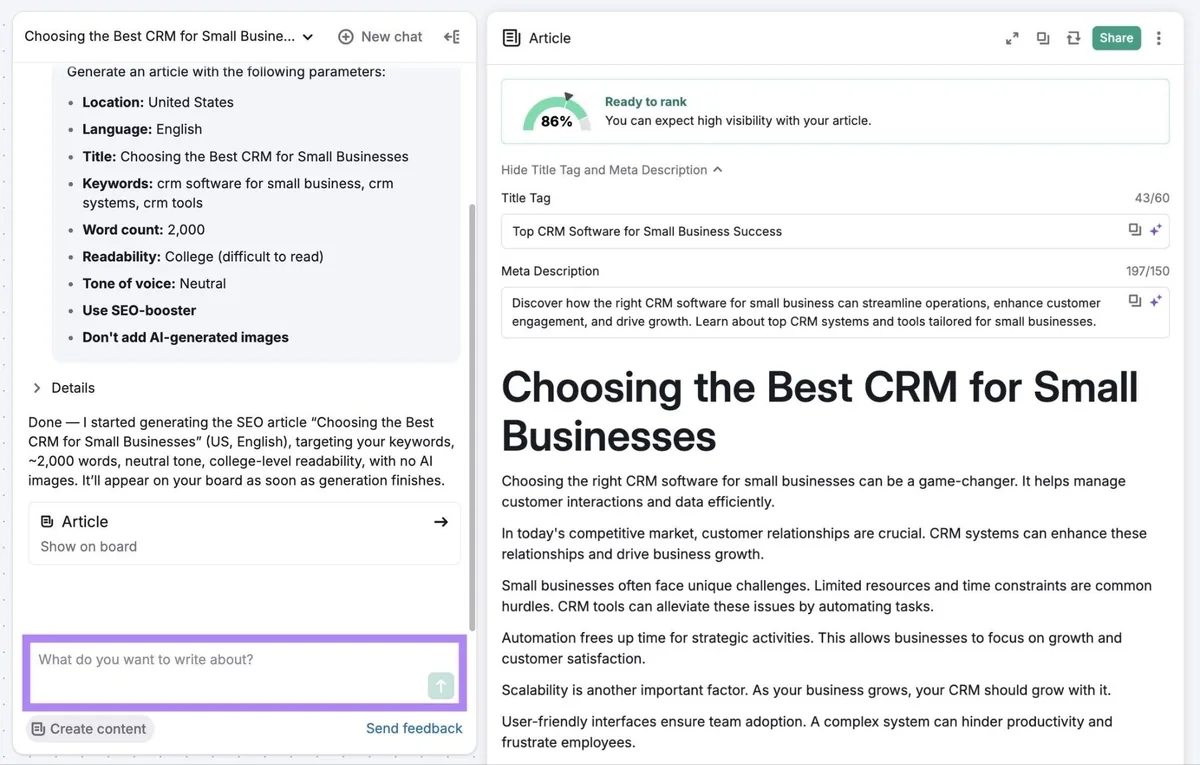The height and width of the screenshot is (765, 1200).
Task: Click the "Readability: College (difficult to read)" bullet
Action: (x=203, y=257)
